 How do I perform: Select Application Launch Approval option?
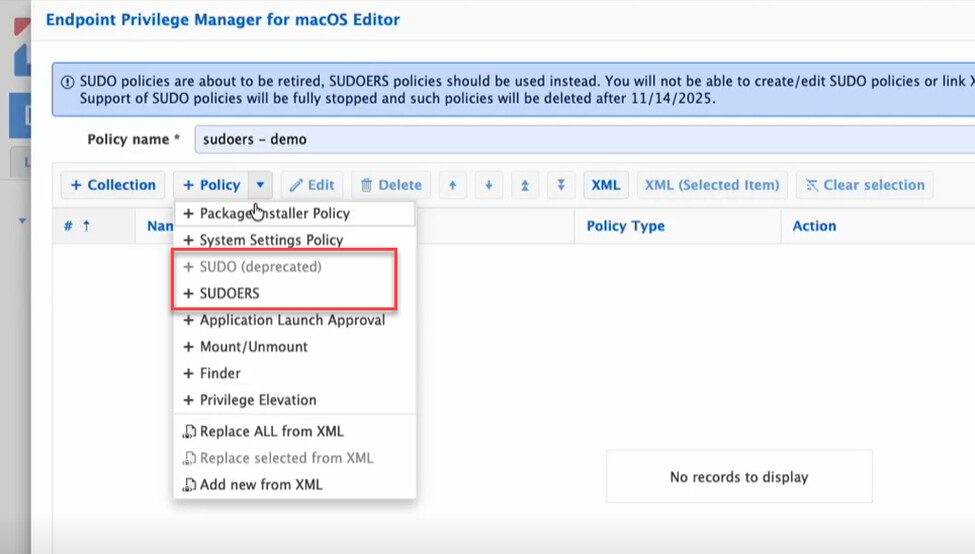[292, 320]
